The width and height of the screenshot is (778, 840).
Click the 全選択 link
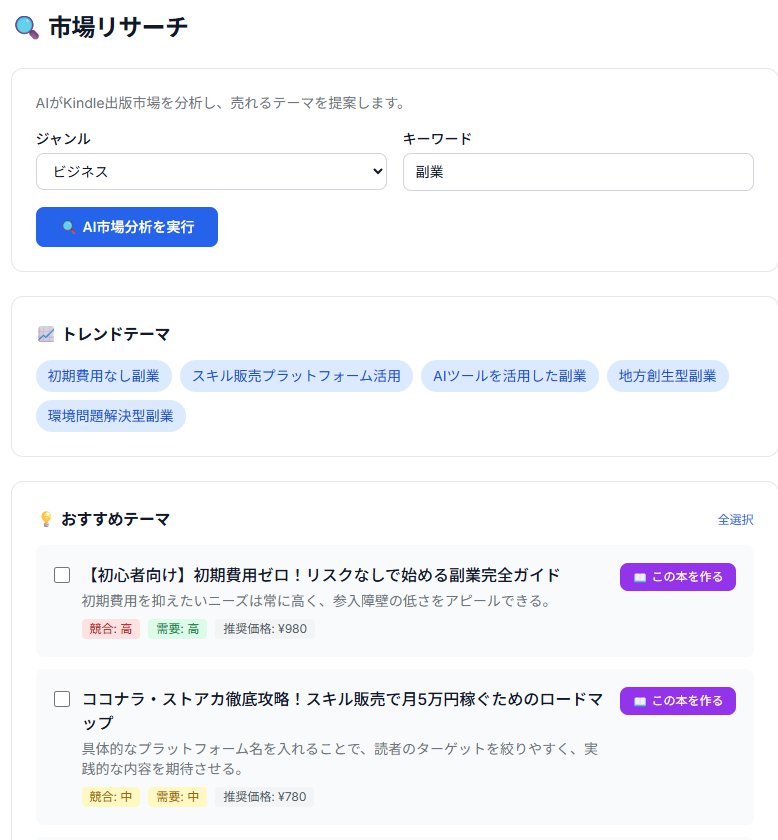point(735,520)
